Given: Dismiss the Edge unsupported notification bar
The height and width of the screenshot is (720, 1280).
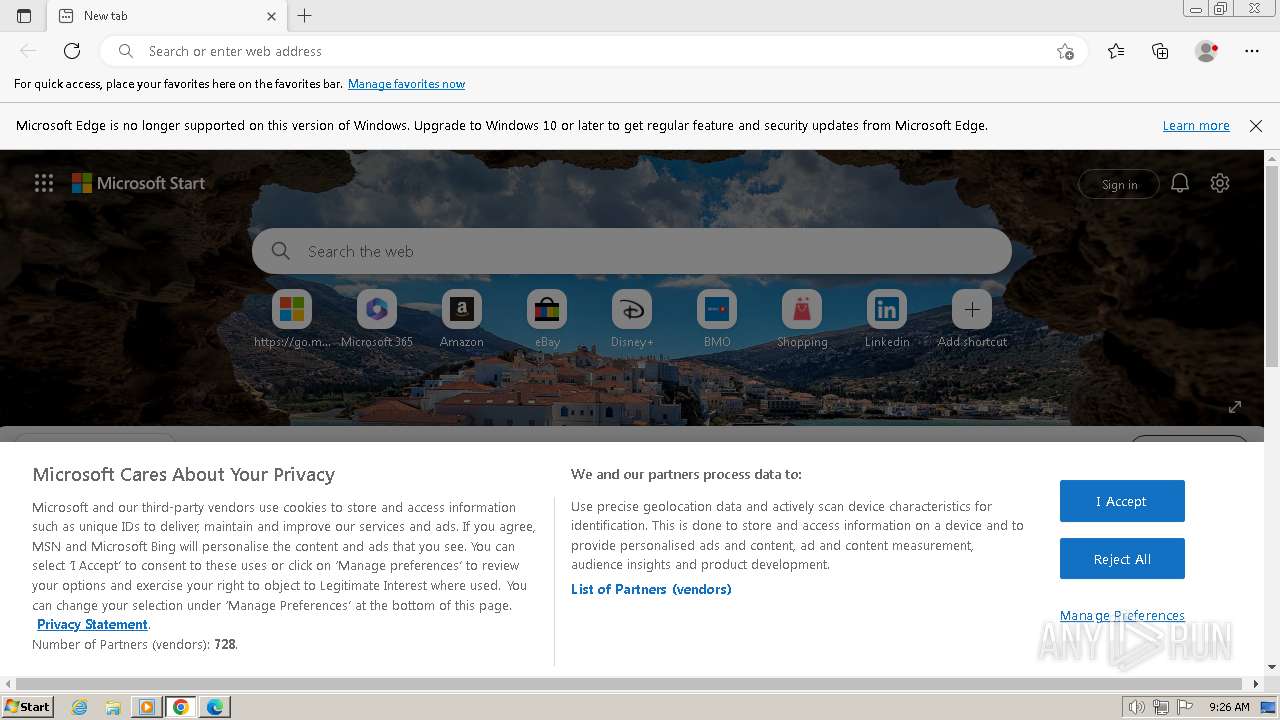Looking at the screenshot, I should pyautogui.click(x=1256, y=126).
